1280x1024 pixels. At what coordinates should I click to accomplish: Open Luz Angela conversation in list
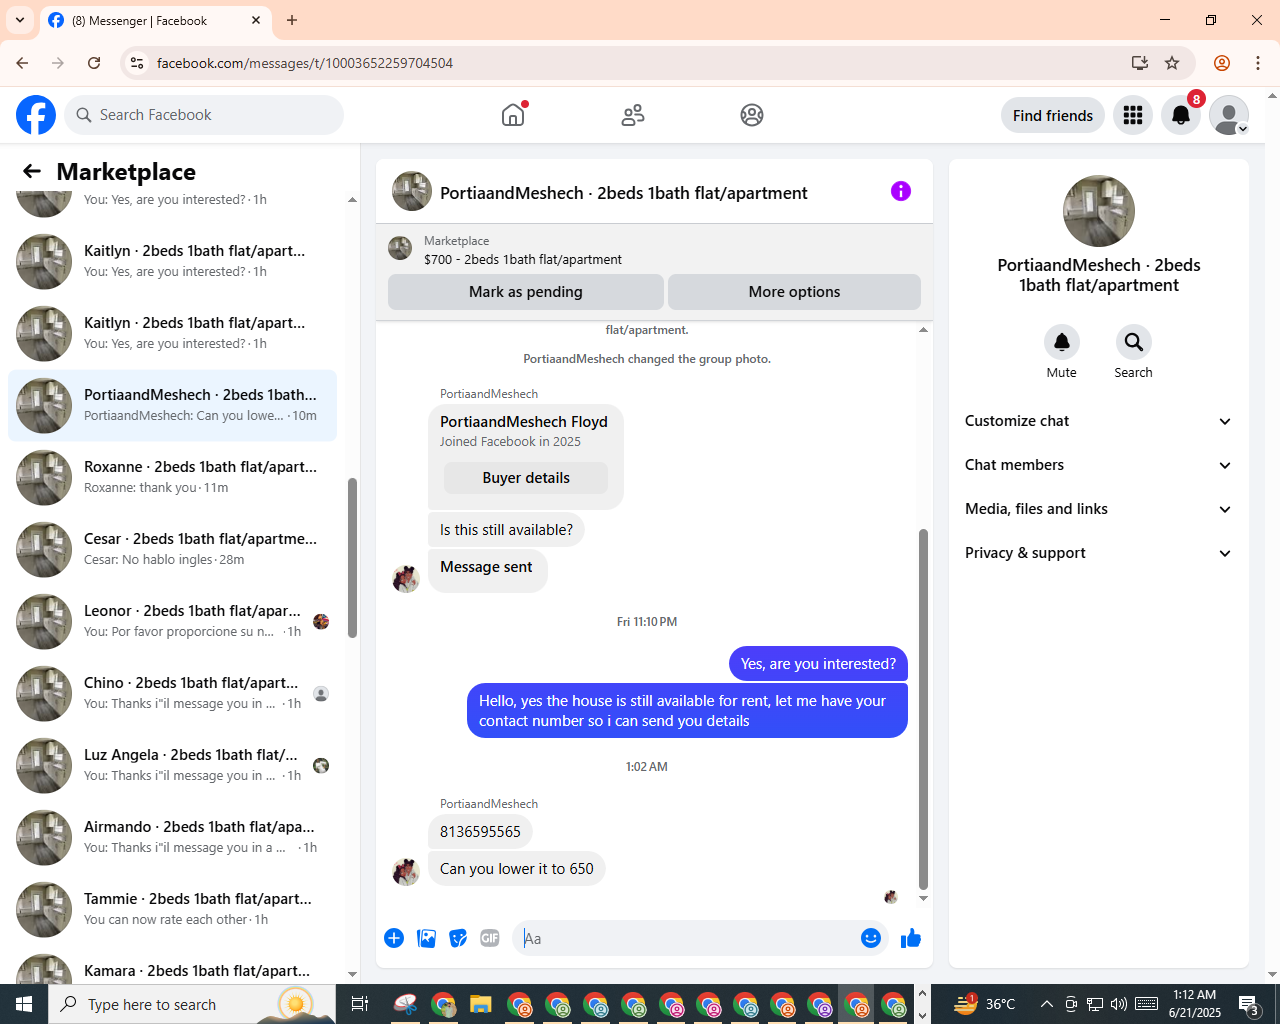coord(173,766)
